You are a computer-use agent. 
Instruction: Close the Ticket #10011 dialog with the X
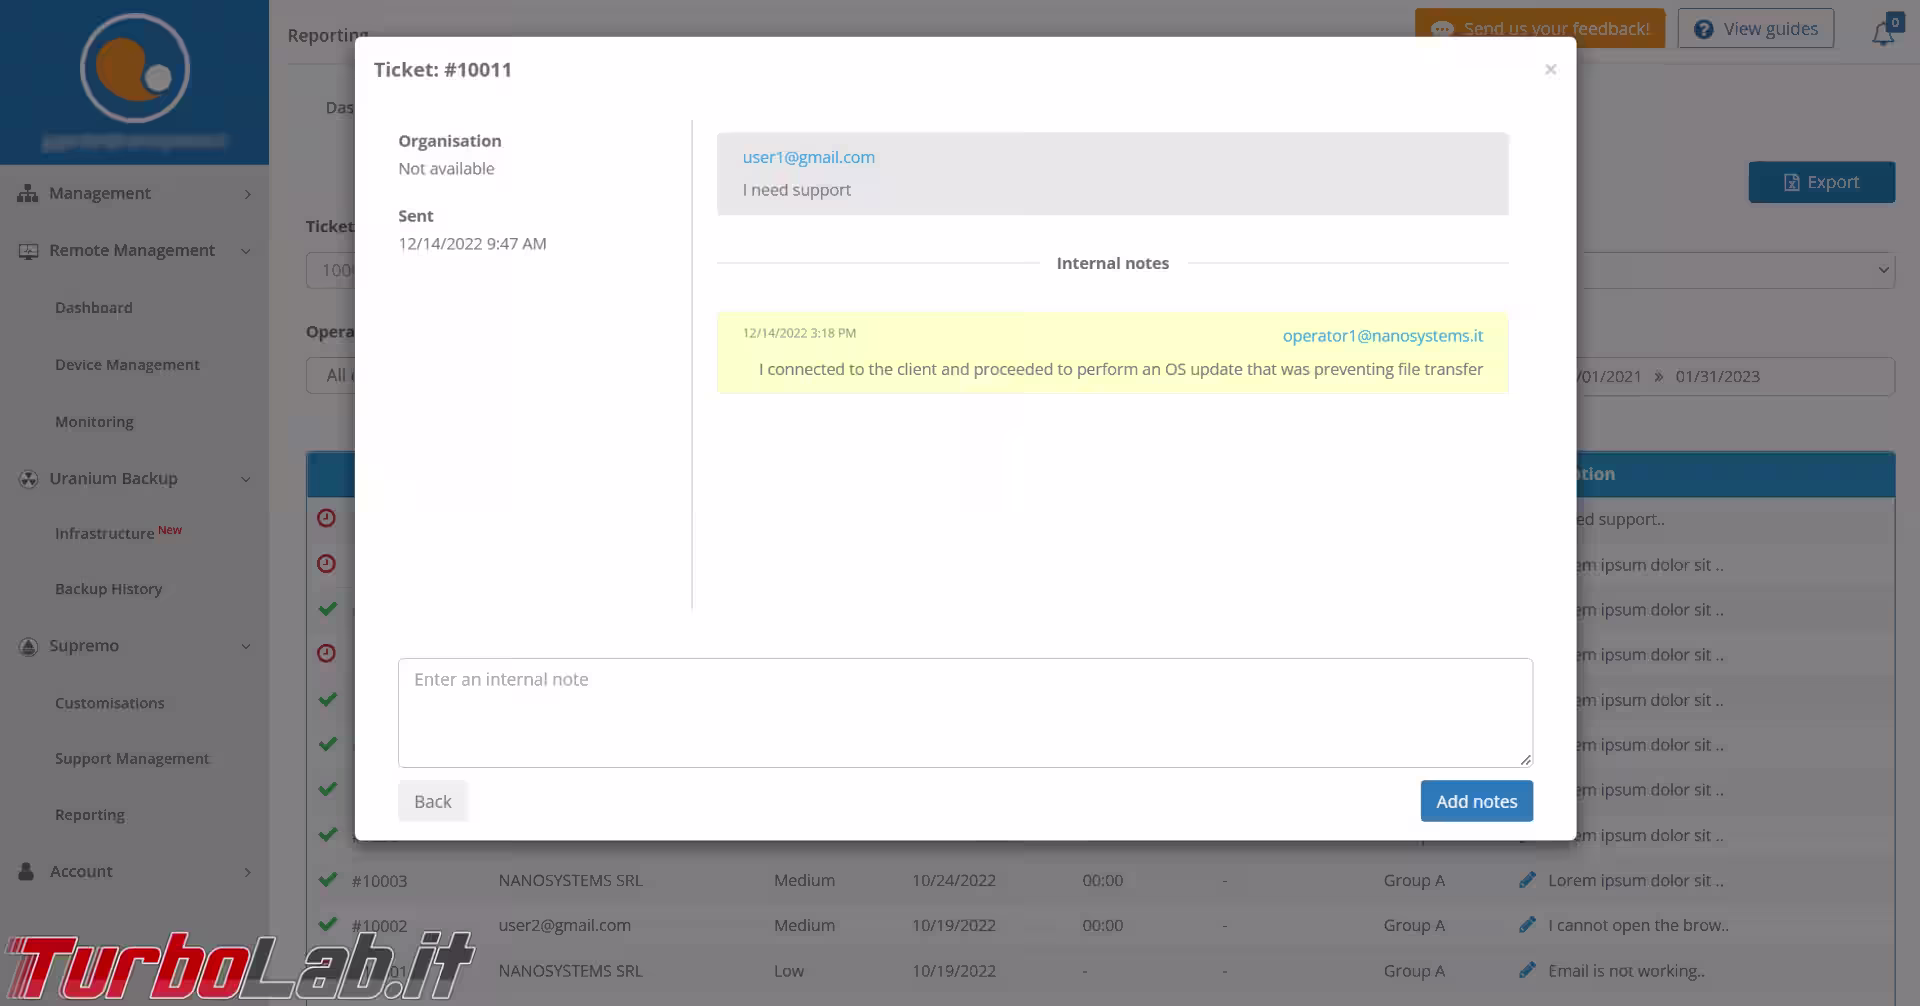(1550, 69)
